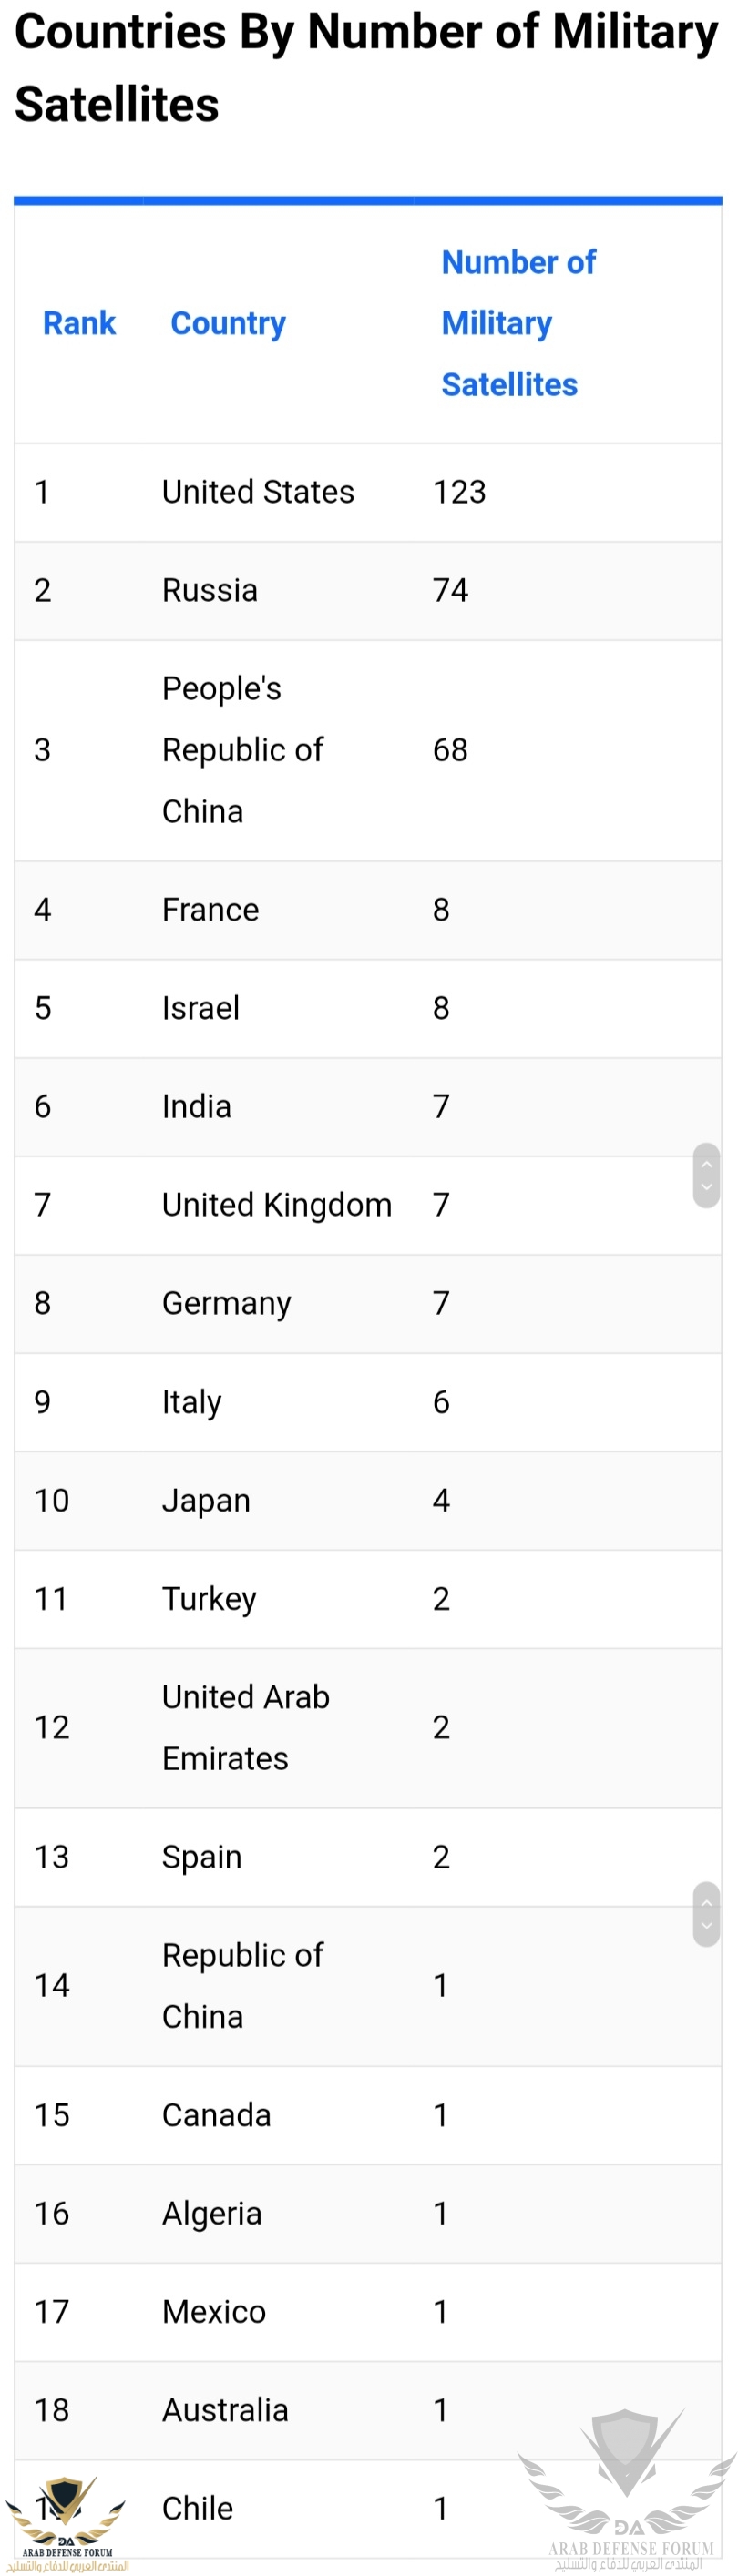Sort by the Country column header

coord(228,323)
